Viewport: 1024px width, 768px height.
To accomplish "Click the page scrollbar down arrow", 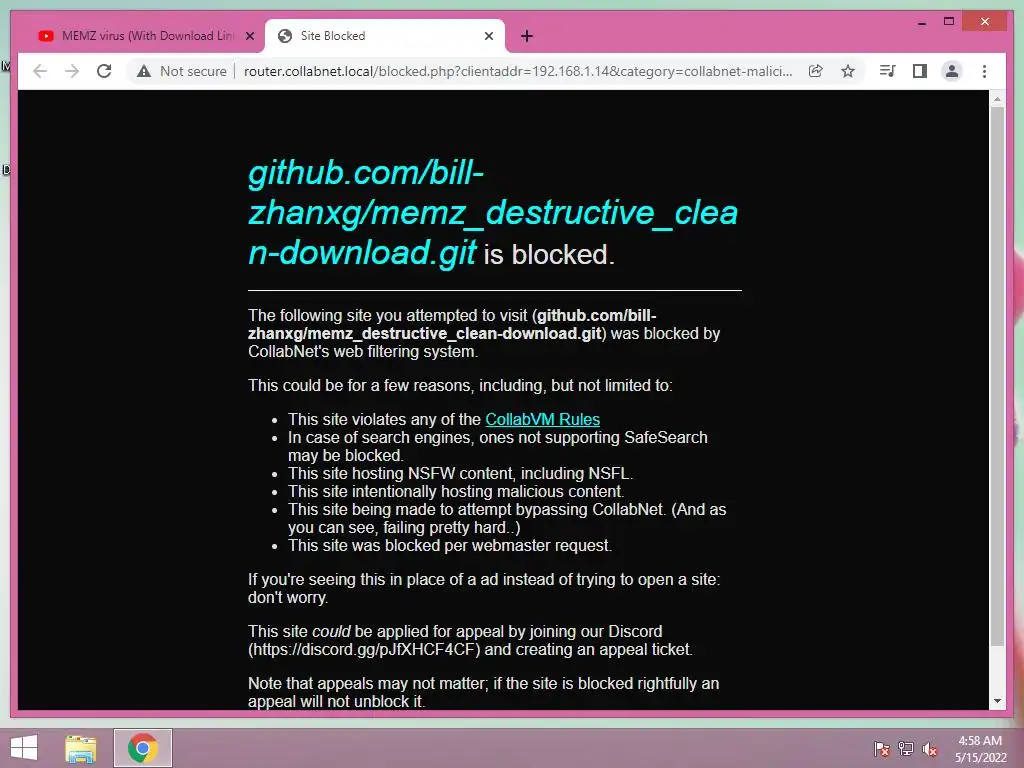I will pos(997,701).
